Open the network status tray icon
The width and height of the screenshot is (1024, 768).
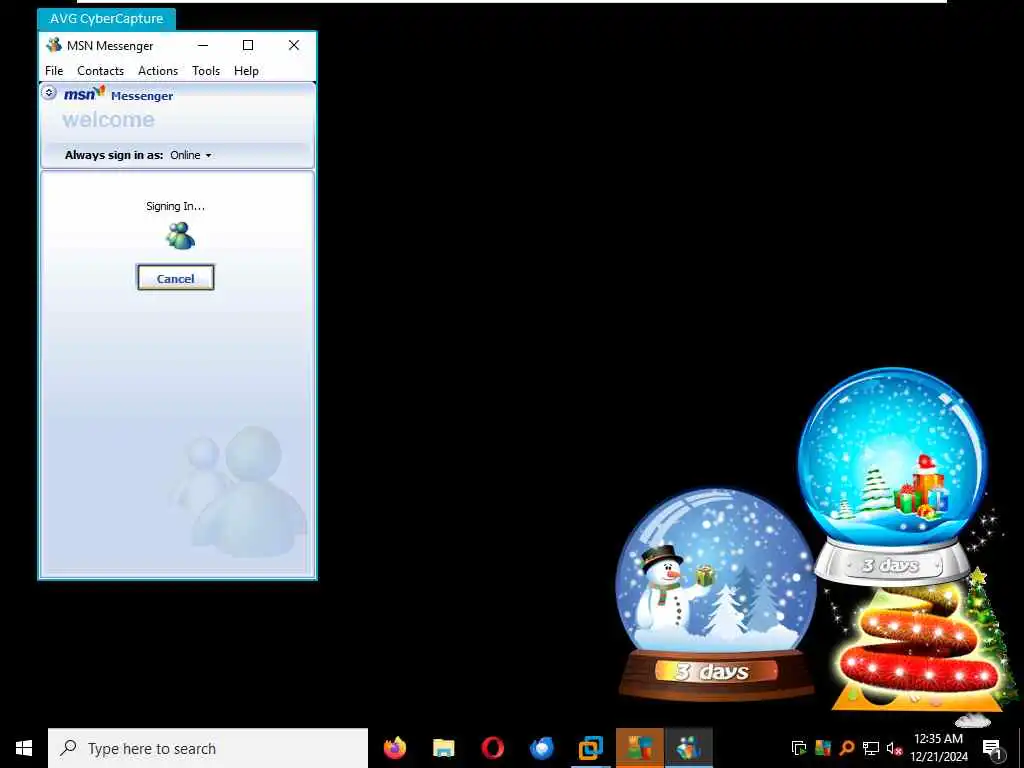[x=871, y=748]
